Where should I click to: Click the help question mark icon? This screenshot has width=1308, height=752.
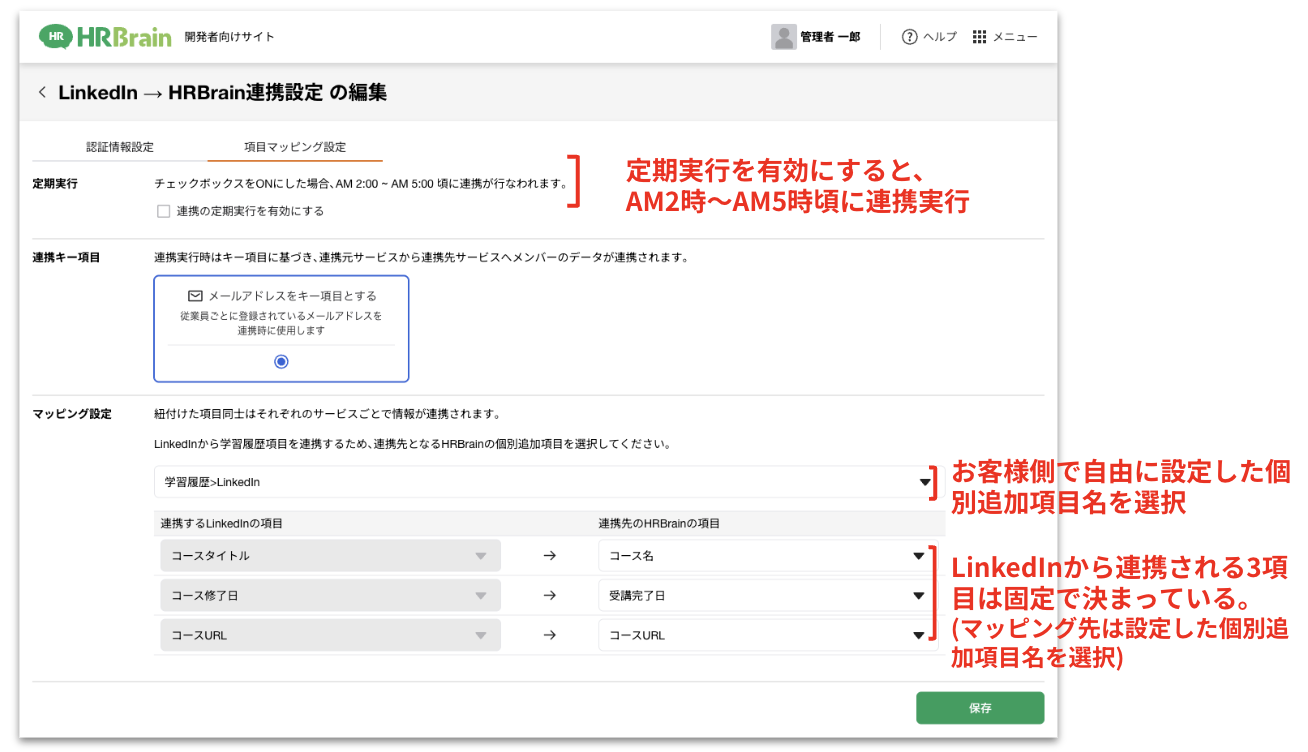click(x=909, y=37)
